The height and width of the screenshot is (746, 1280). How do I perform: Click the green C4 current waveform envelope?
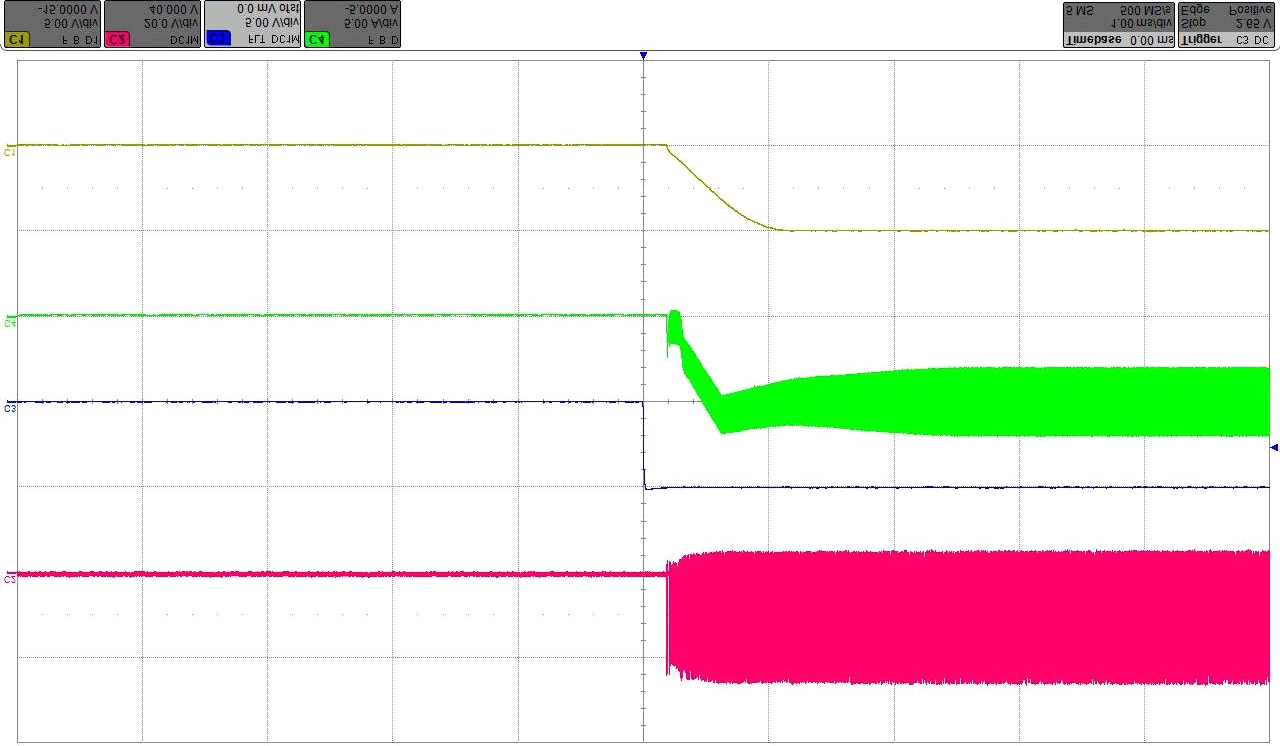pyautogui.click(x=1000, y=401)
